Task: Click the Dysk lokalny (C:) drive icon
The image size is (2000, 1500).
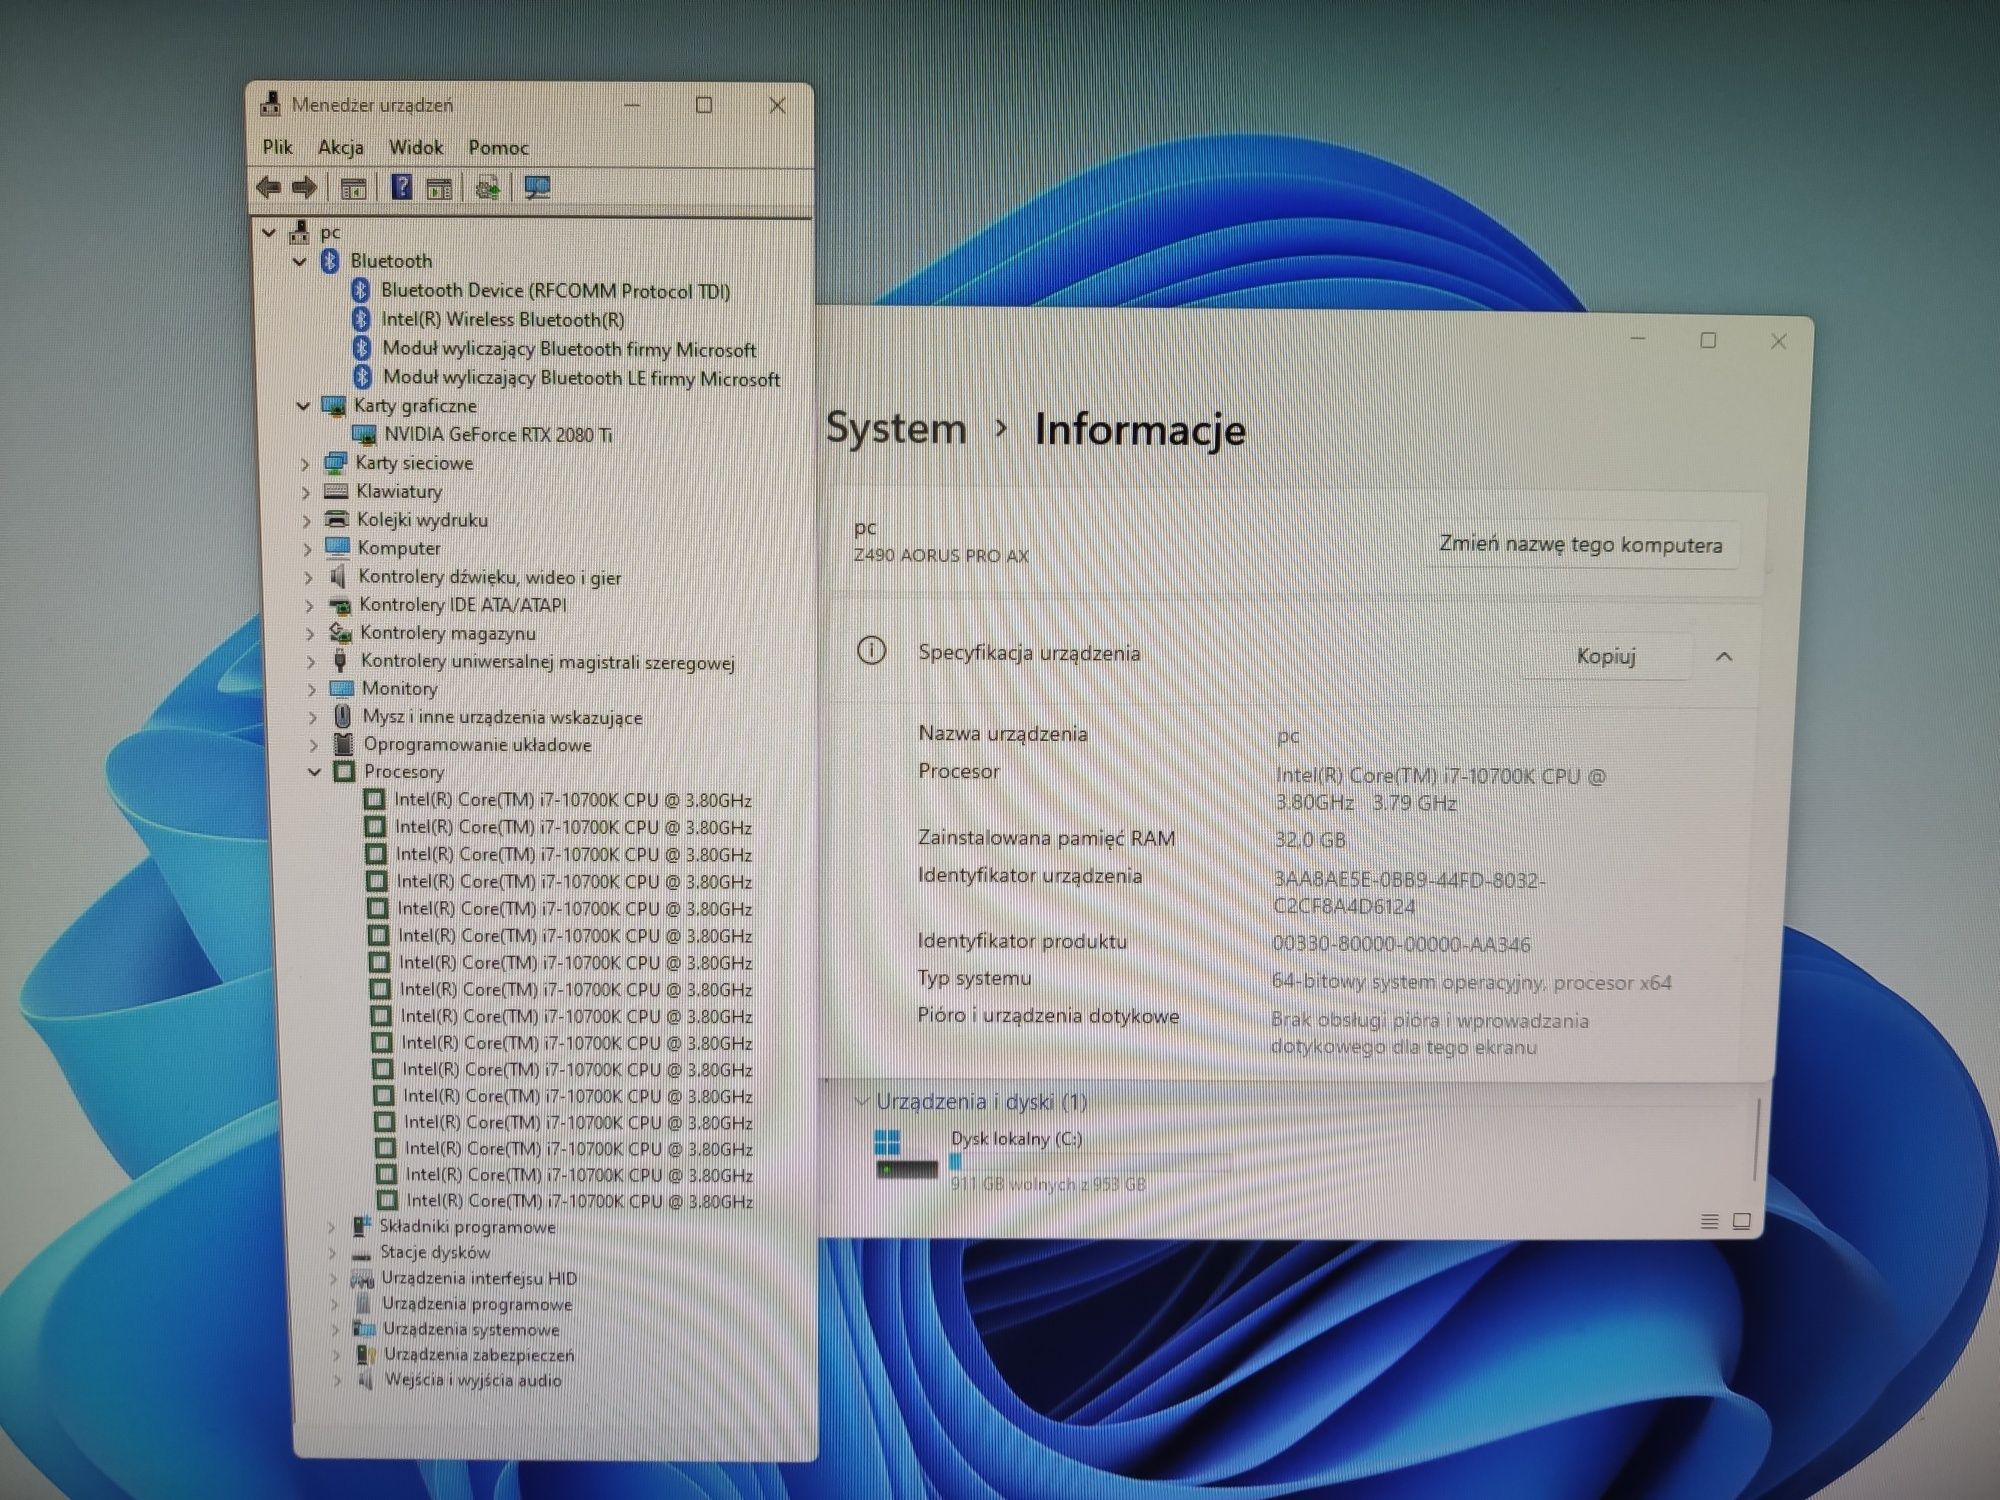Action: click(906, 1155)
